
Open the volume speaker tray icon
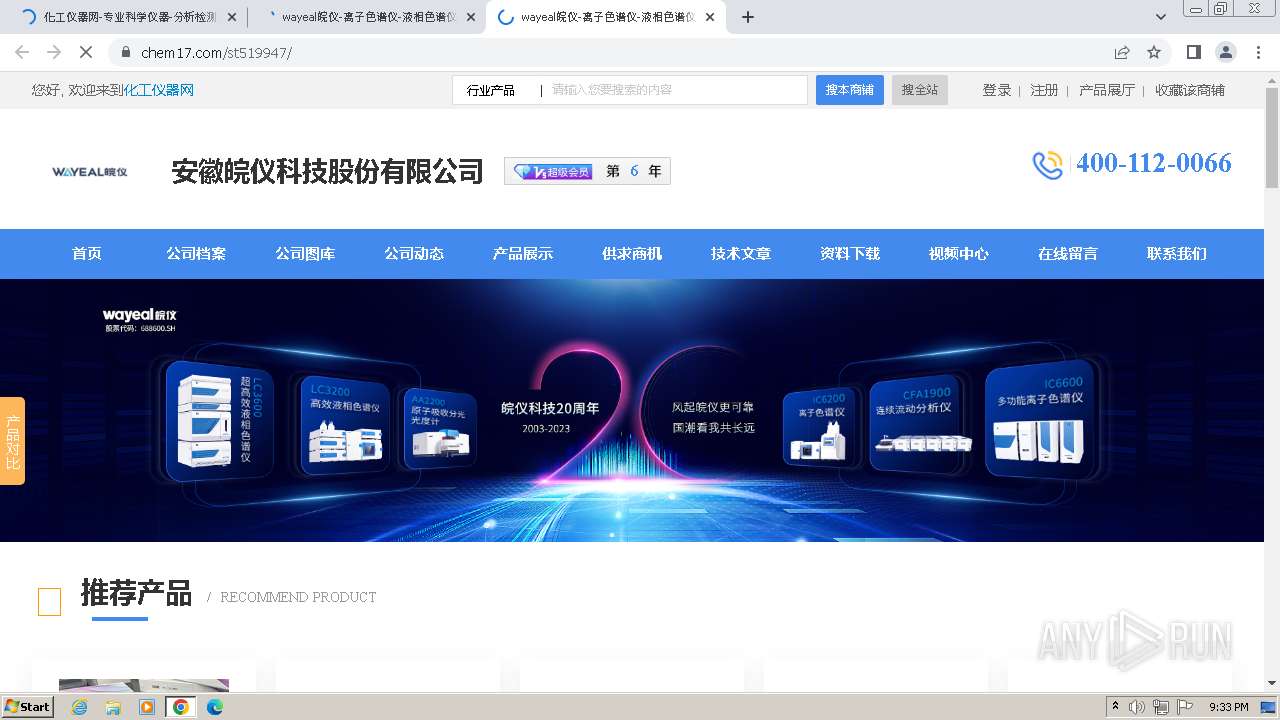[1137, 707]
